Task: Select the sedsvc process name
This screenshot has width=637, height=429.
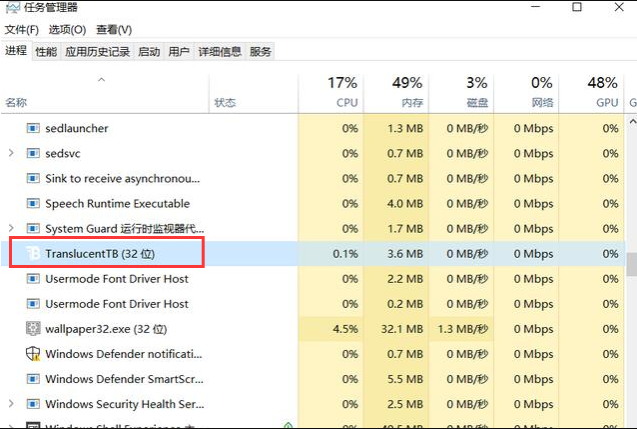Action: pos(63,154)
